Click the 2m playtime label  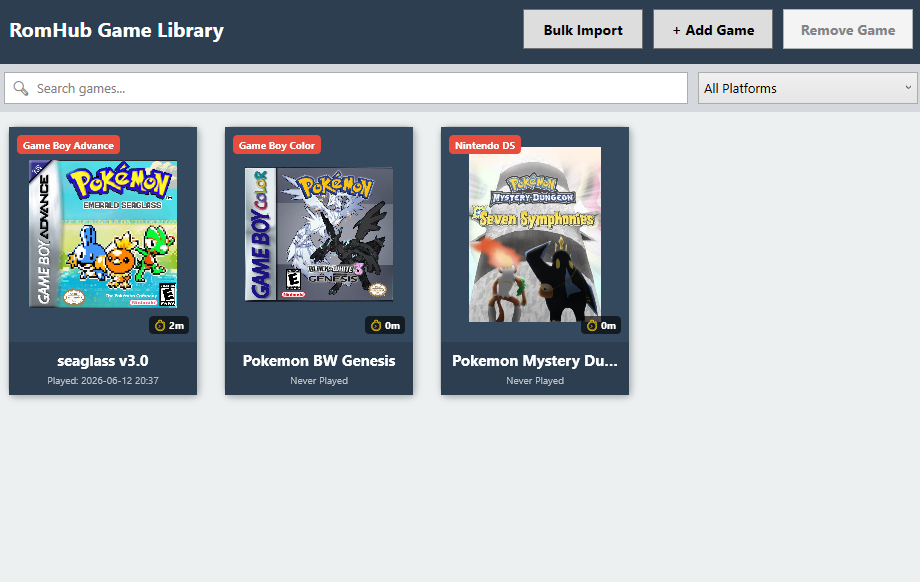[176, 326]
